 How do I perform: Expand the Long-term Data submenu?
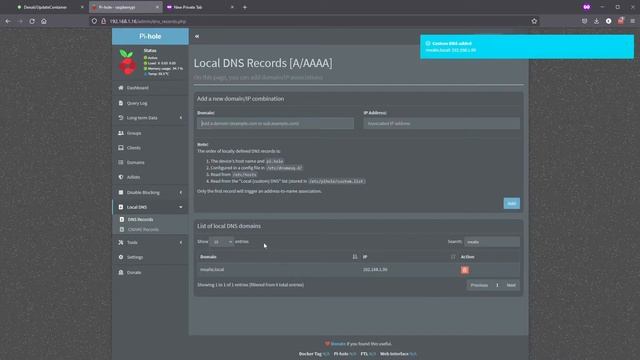click(x=150, y=118)
